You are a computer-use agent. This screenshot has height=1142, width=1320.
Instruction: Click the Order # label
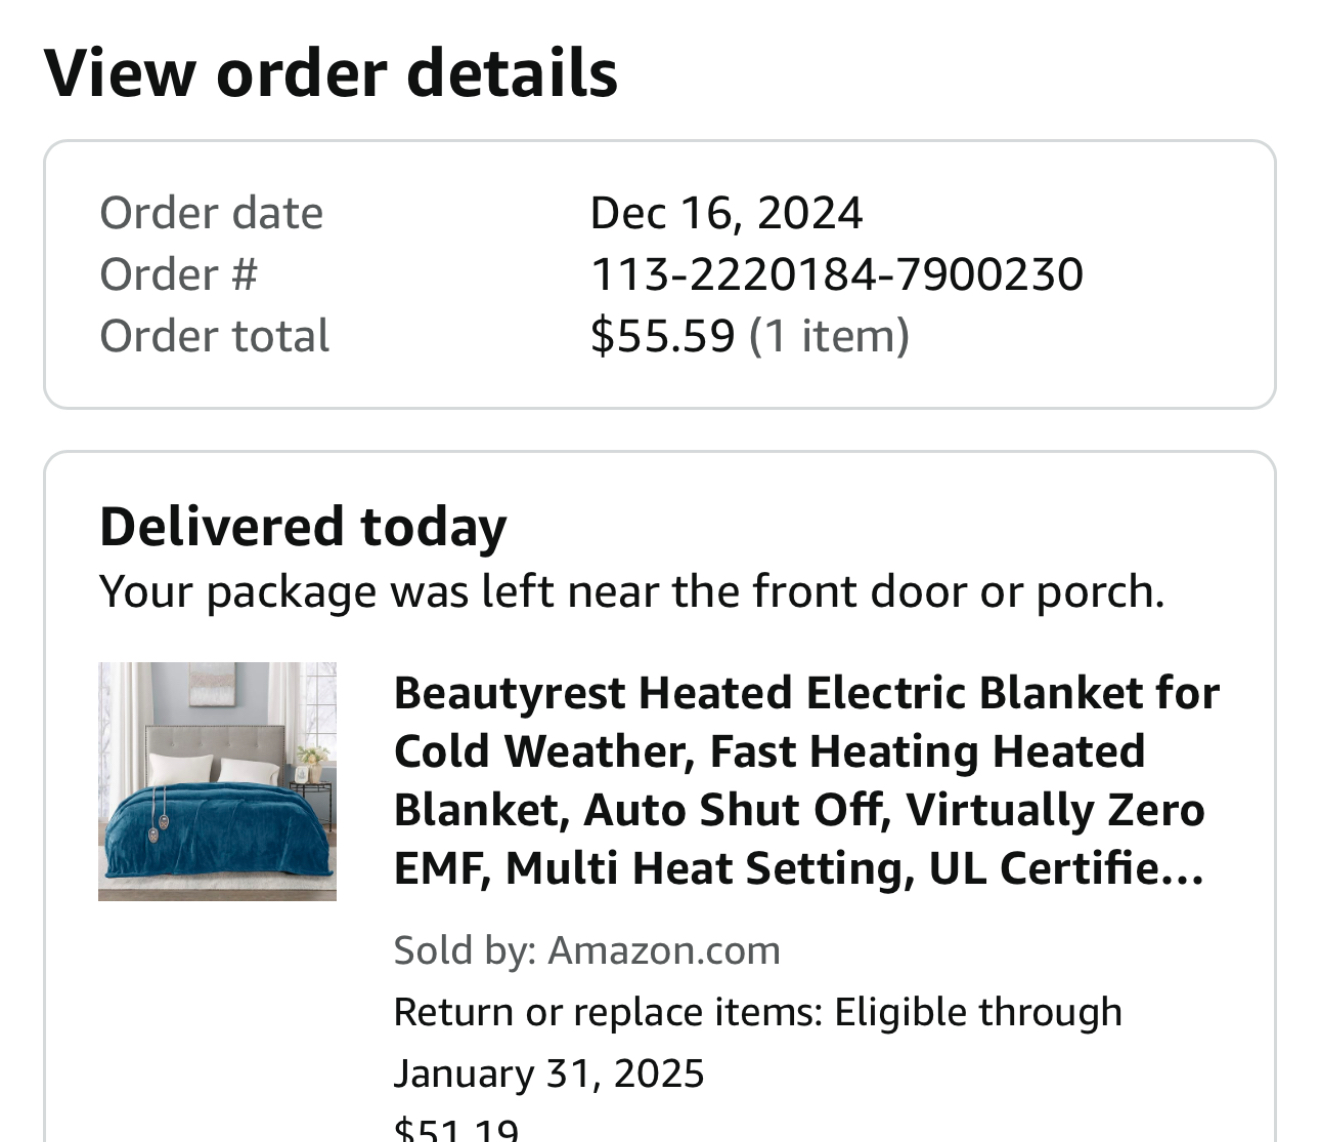pyautogui.click(x=178, y=274)
